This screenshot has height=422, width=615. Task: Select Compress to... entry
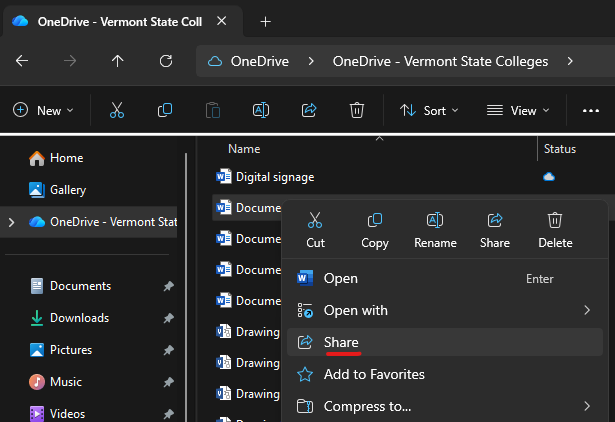pyautogui.click(x=445, y=406)
